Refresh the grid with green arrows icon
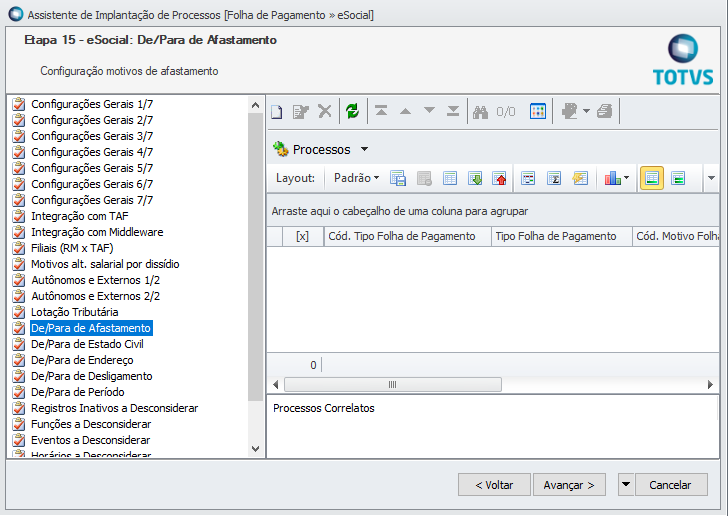Image resolution: width=728 pixels, height=516 pixels. (x=352, y=111)
